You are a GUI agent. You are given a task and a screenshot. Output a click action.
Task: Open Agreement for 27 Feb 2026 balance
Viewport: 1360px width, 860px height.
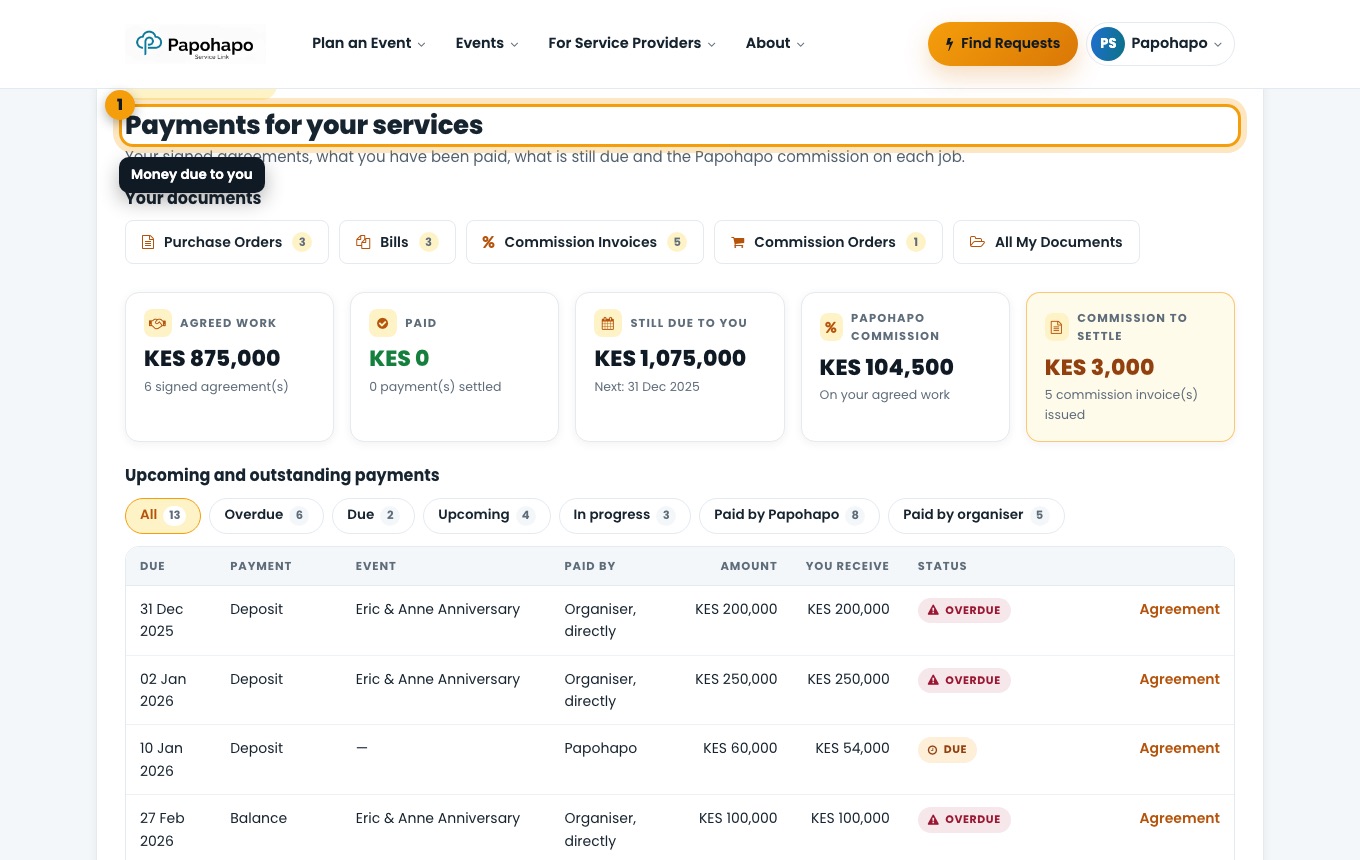[x=1180, y=818]
